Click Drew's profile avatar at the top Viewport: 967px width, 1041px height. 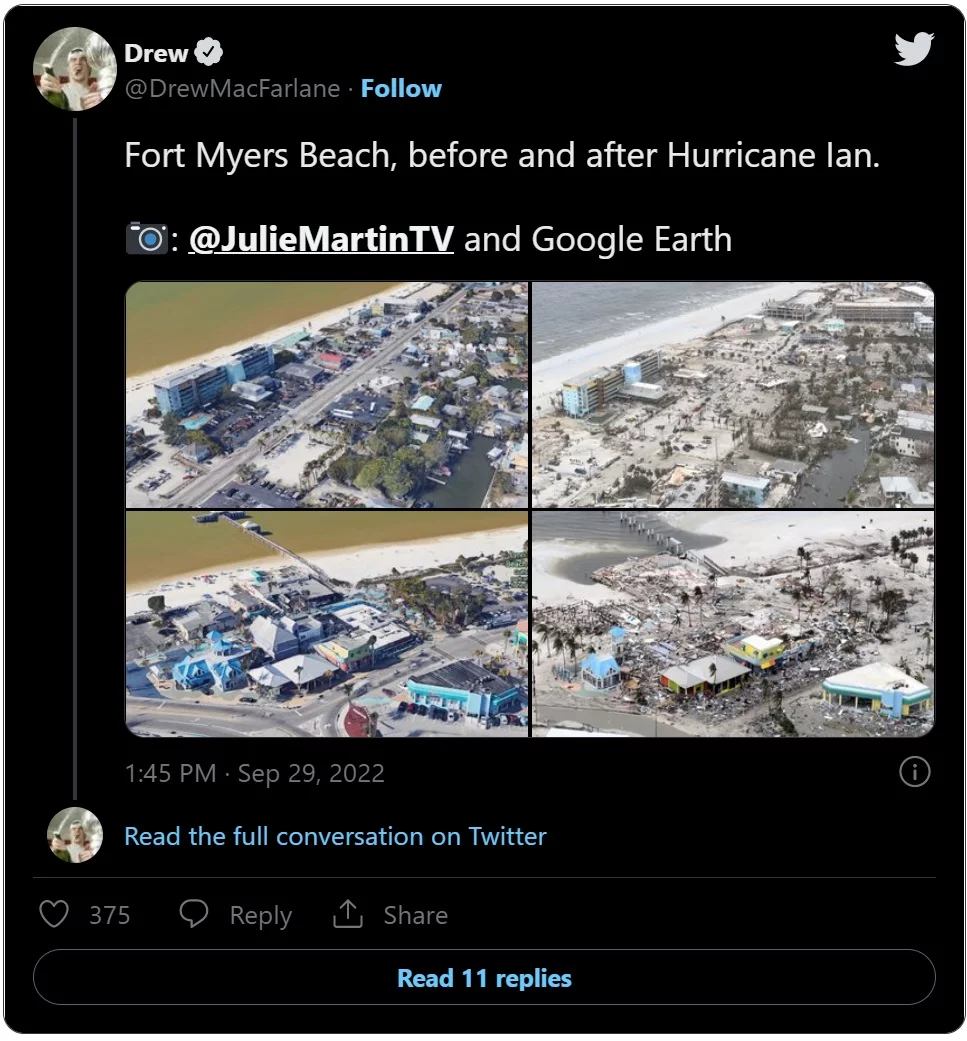click(74, 67)
